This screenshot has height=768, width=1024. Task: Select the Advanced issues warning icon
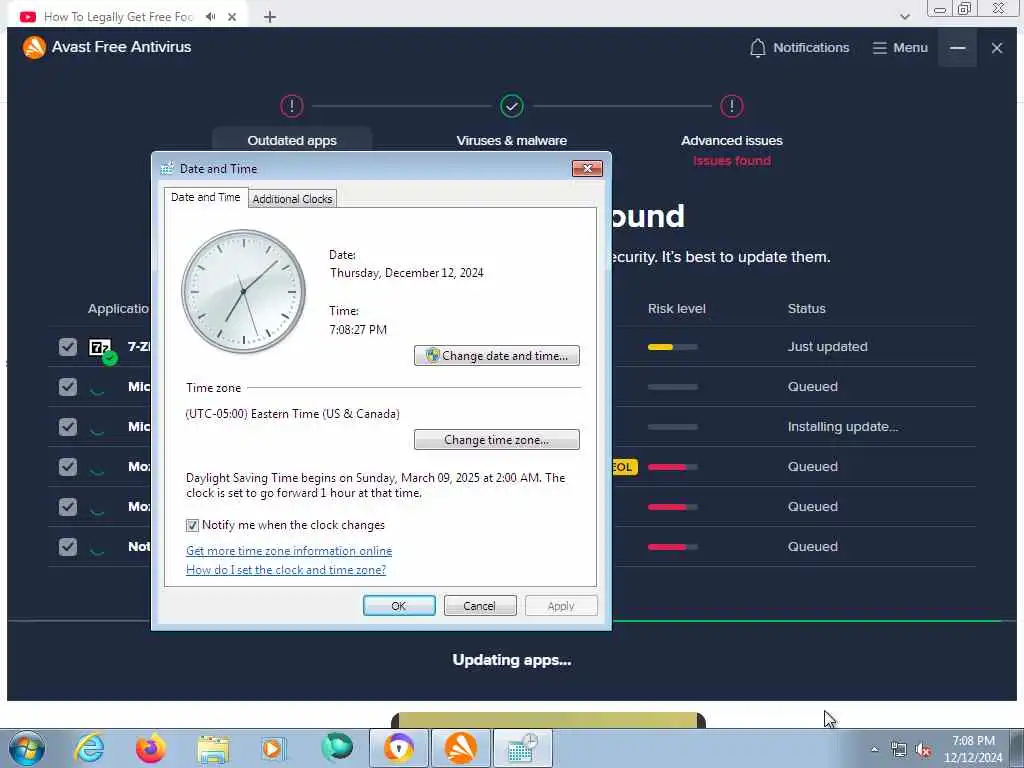point(731,106)
